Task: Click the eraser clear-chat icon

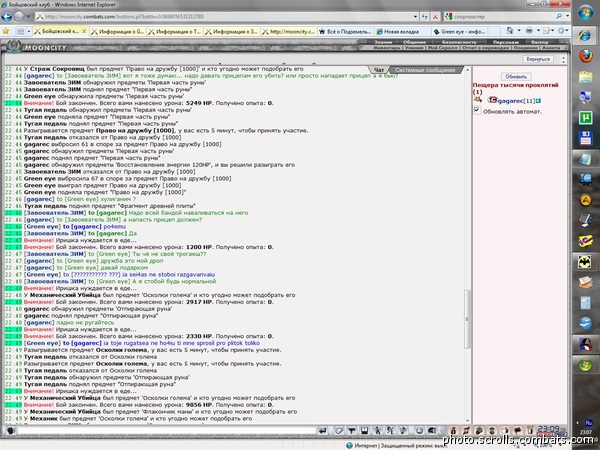Action: coord(338,430)
